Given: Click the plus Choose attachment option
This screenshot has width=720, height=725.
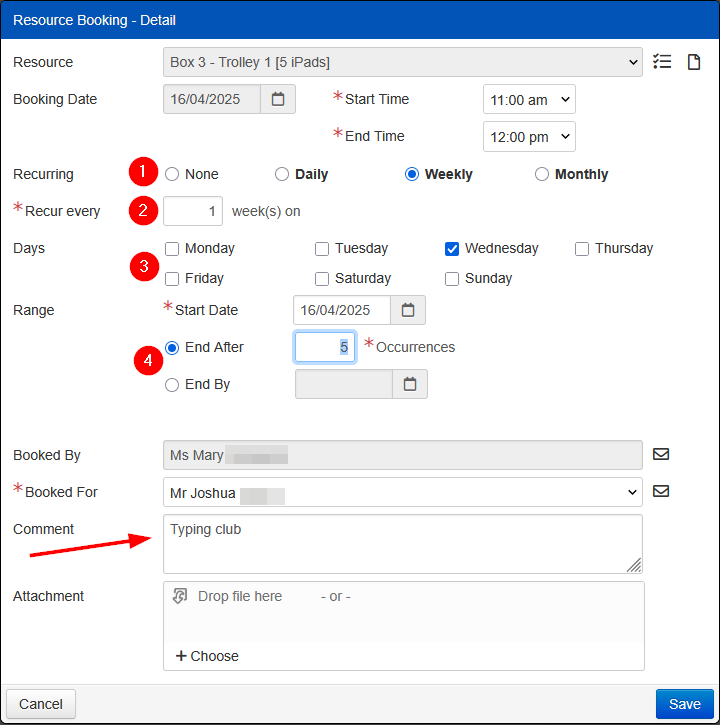Looking at the screenshot, I should [208, 656].
